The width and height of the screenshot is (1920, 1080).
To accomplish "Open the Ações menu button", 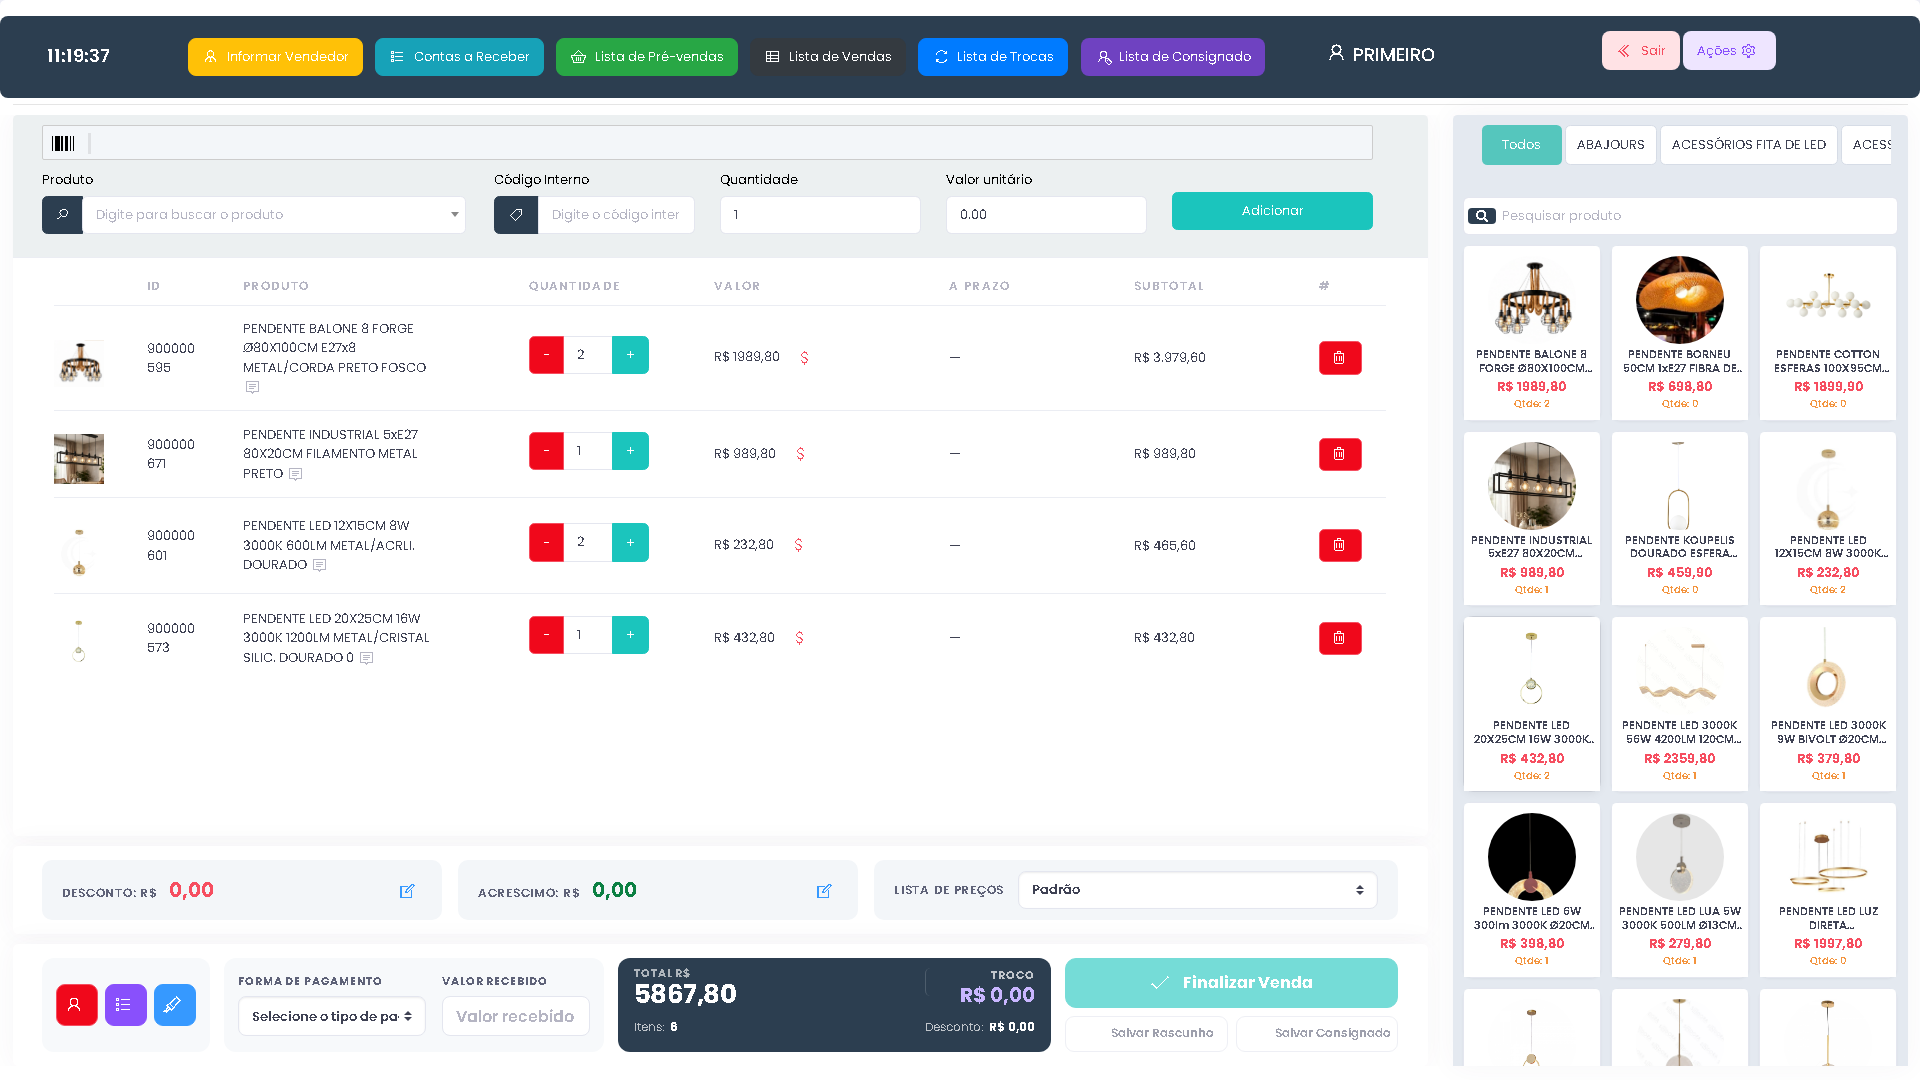I will (1729, 51).
